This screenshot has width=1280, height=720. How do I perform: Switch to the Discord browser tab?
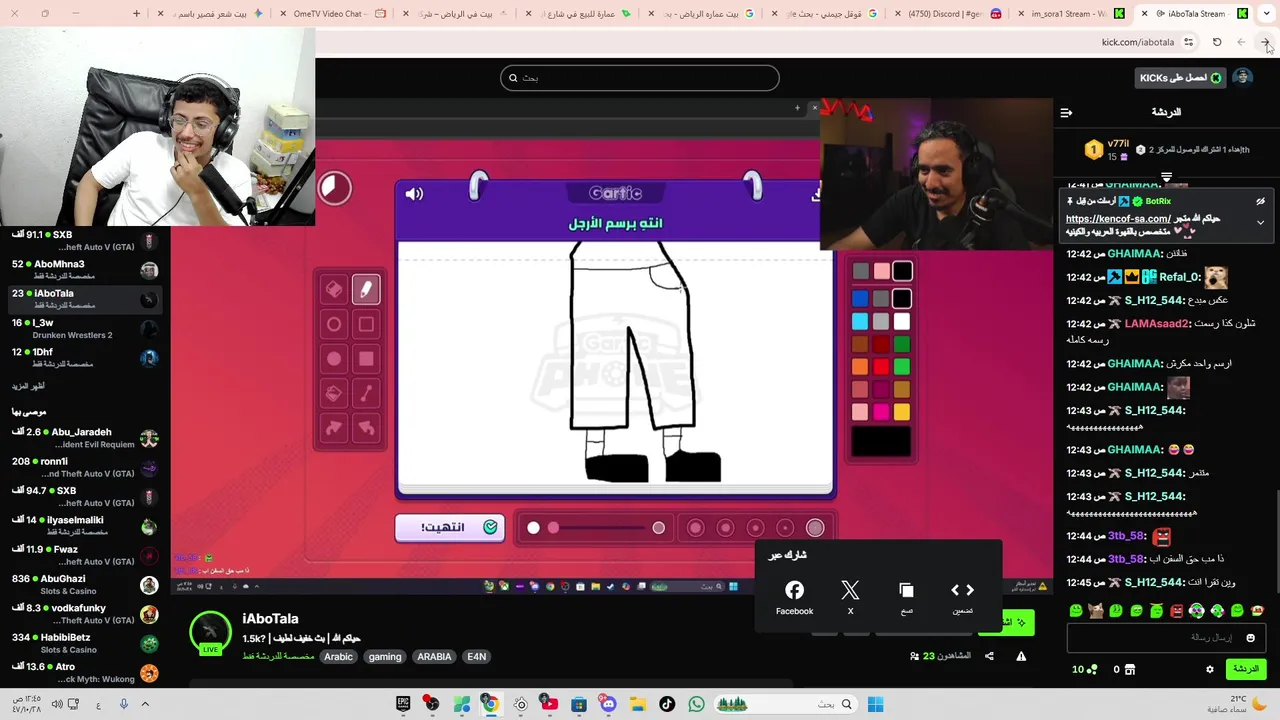click(x=946, y=14)
